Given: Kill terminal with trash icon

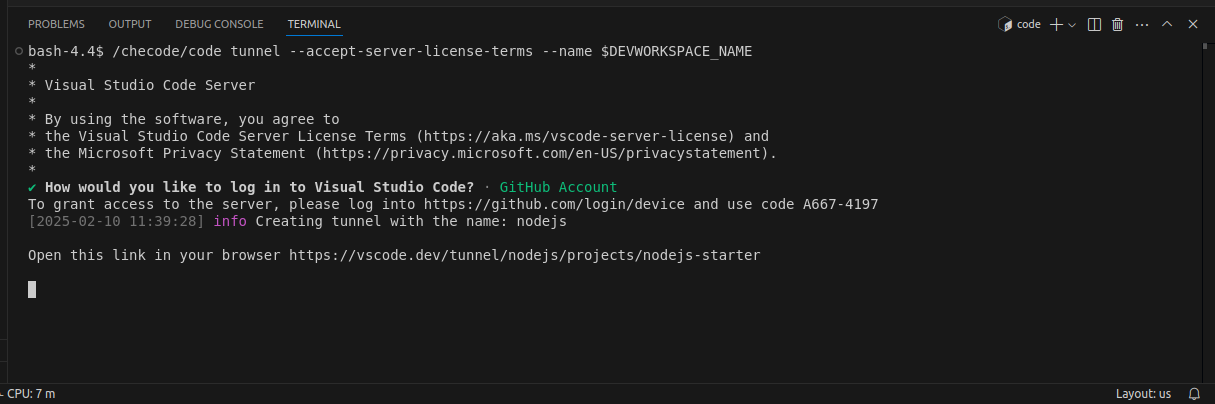Looking at the screenshot, I should [1118, 24].
